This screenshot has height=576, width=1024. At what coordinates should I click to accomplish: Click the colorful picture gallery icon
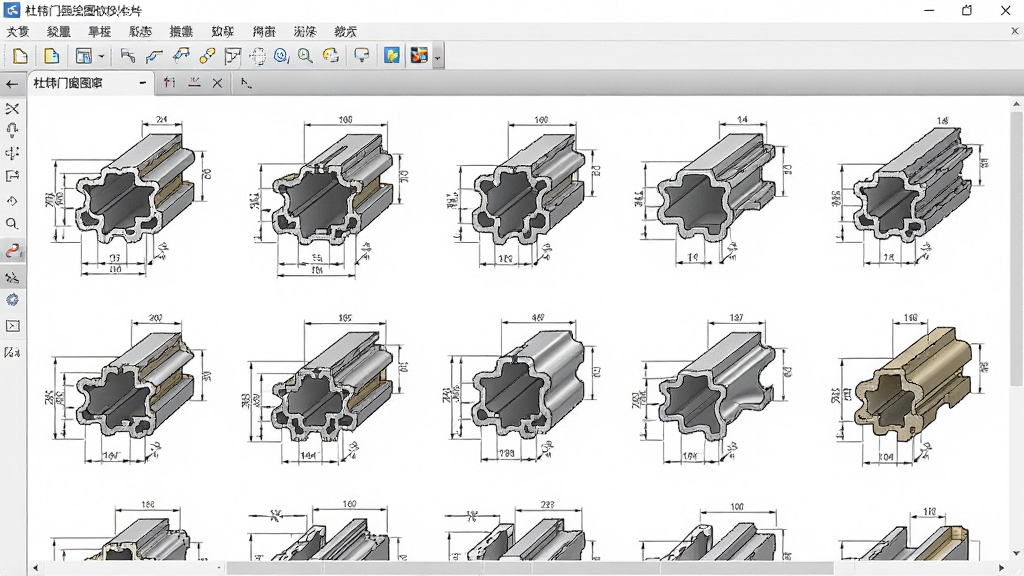point(419,56)
